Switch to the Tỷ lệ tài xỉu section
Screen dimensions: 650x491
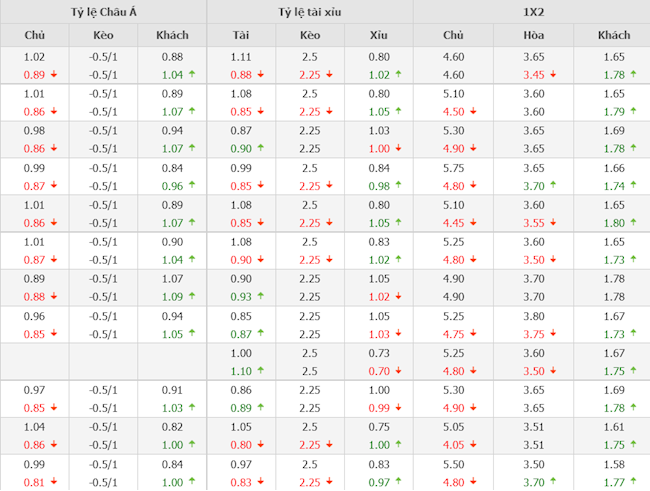pyautogui.click(x=310, y=12)
